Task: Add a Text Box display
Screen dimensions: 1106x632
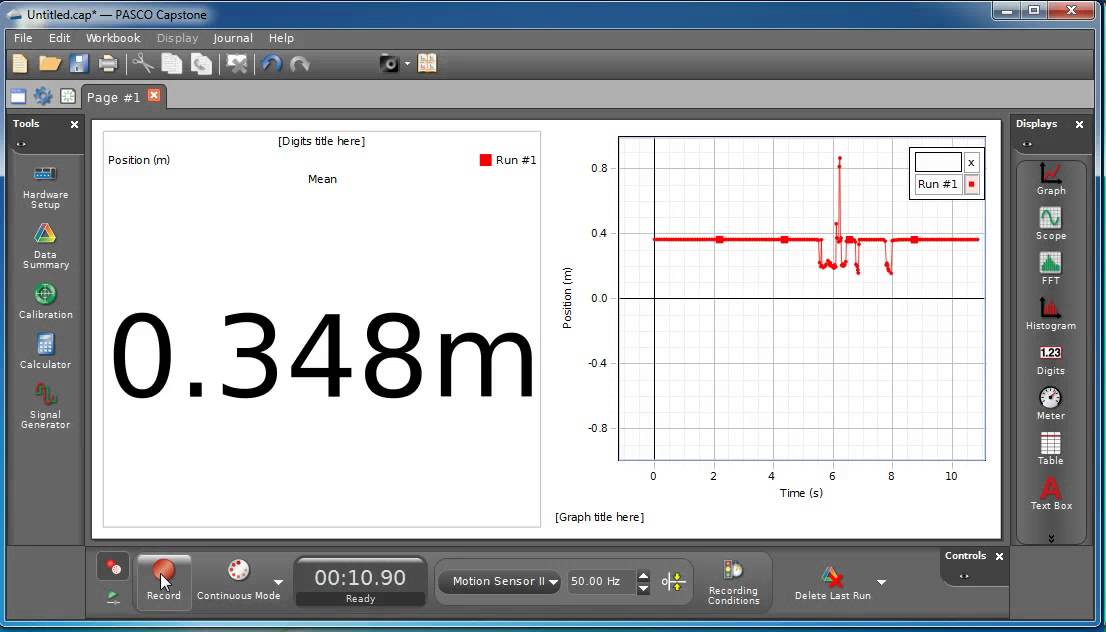Action: tap(1051, 494)
